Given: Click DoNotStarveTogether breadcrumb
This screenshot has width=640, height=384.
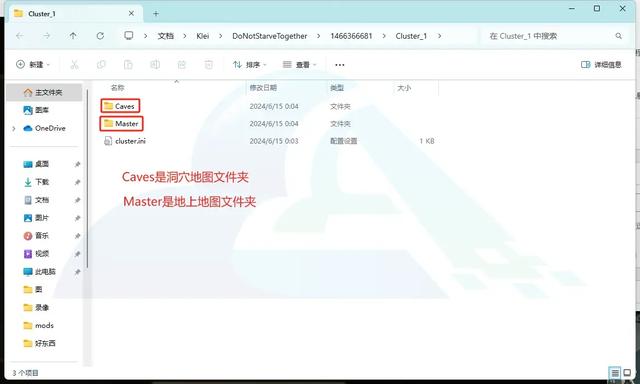Looking at the screenshot, I should (x=269, y=36).
